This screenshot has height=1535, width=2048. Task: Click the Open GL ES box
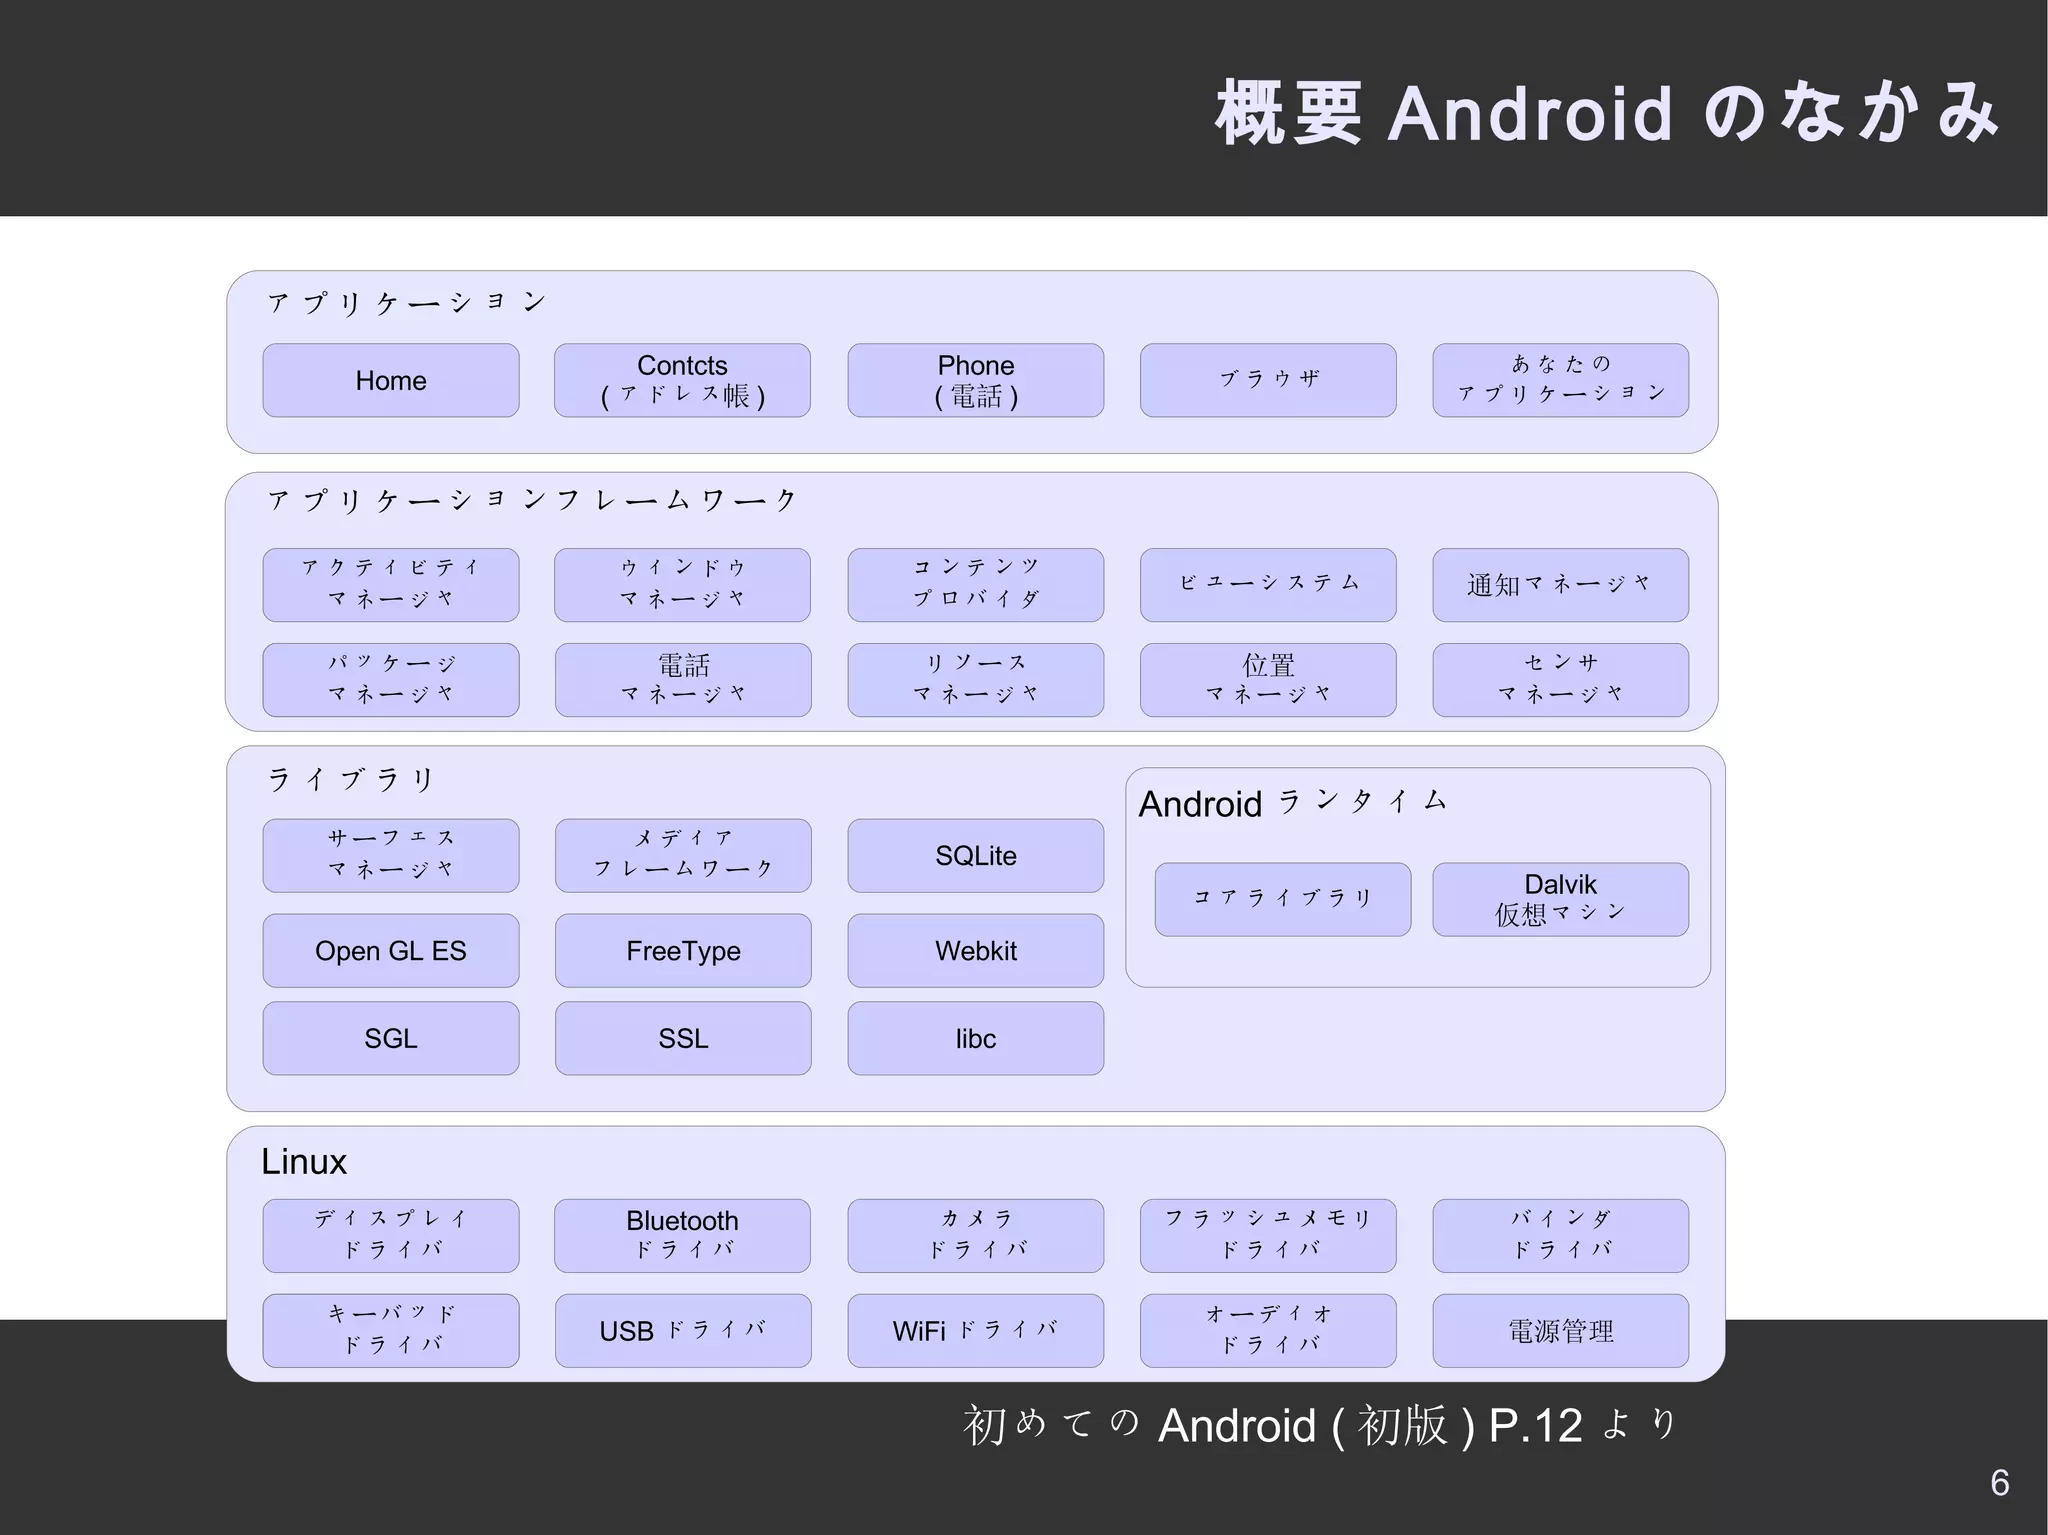coord(391,950)
